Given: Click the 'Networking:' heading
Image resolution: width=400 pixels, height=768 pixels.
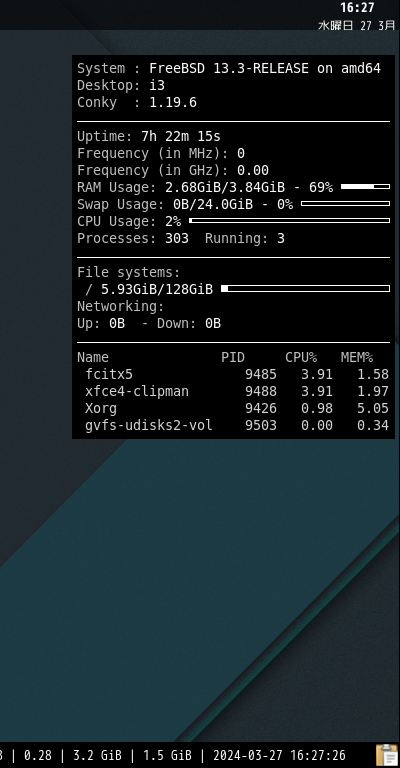Looking at the screenshot, I should [120, 307].
